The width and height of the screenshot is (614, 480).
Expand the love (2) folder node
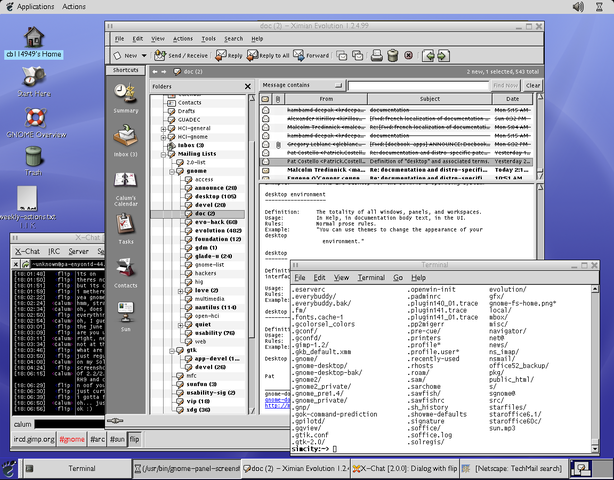point(181,291)
